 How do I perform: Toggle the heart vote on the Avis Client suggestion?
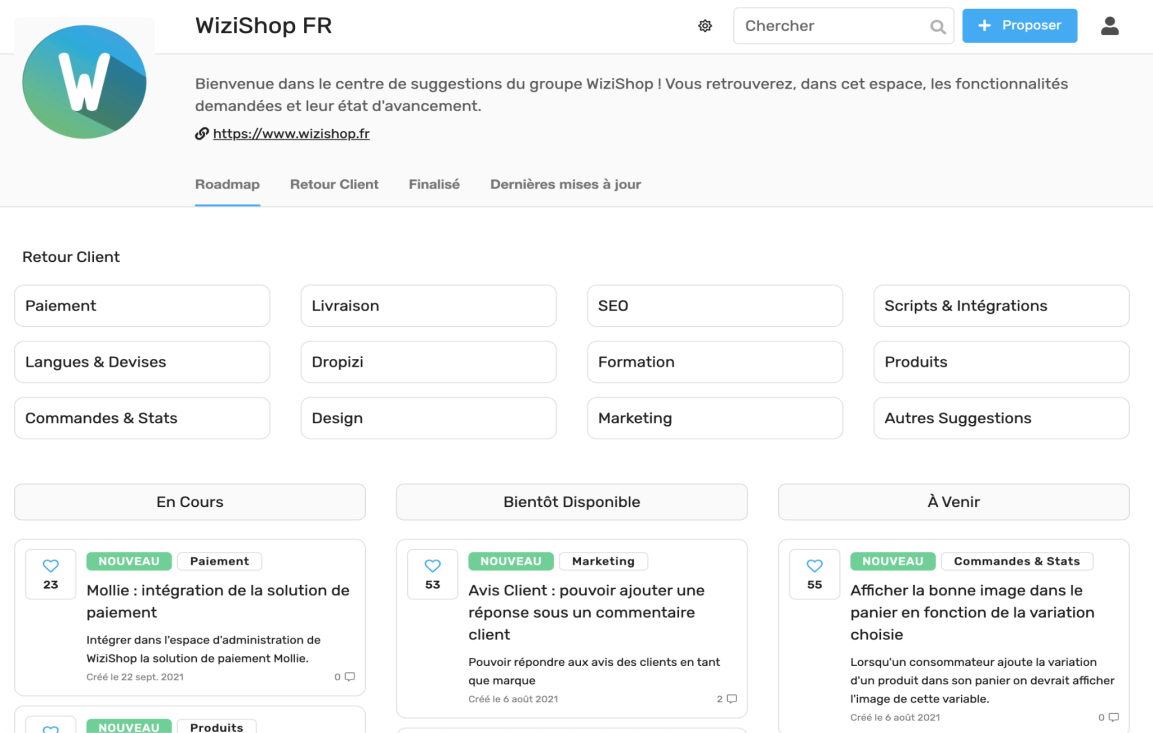click(432, 566)
